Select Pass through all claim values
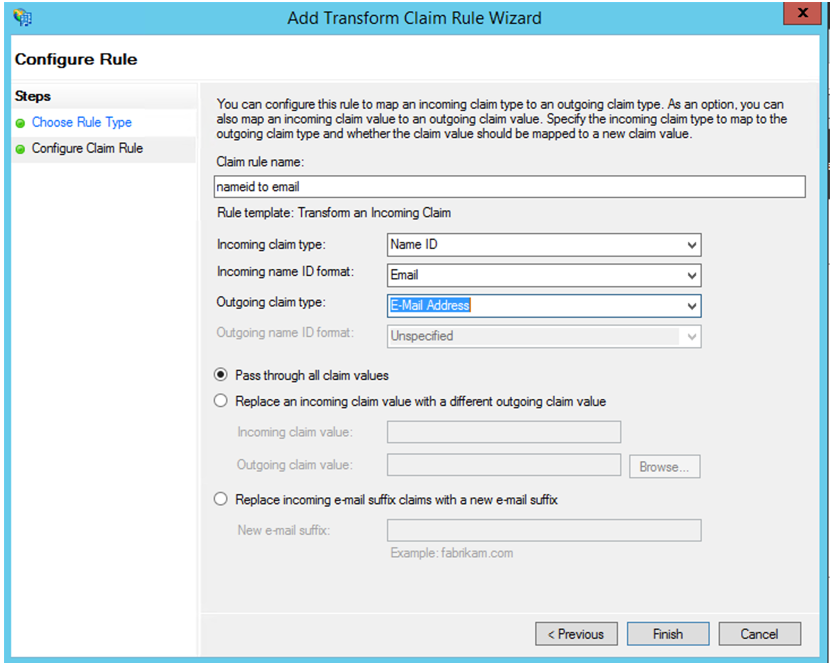This screenshot has height=663, width=834. (x=221, y=375)
